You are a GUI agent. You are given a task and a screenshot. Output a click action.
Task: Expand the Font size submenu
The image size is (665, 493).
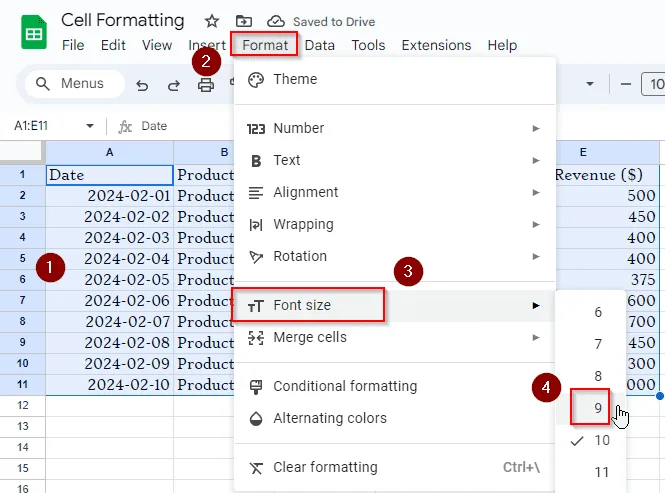[394, 305]
